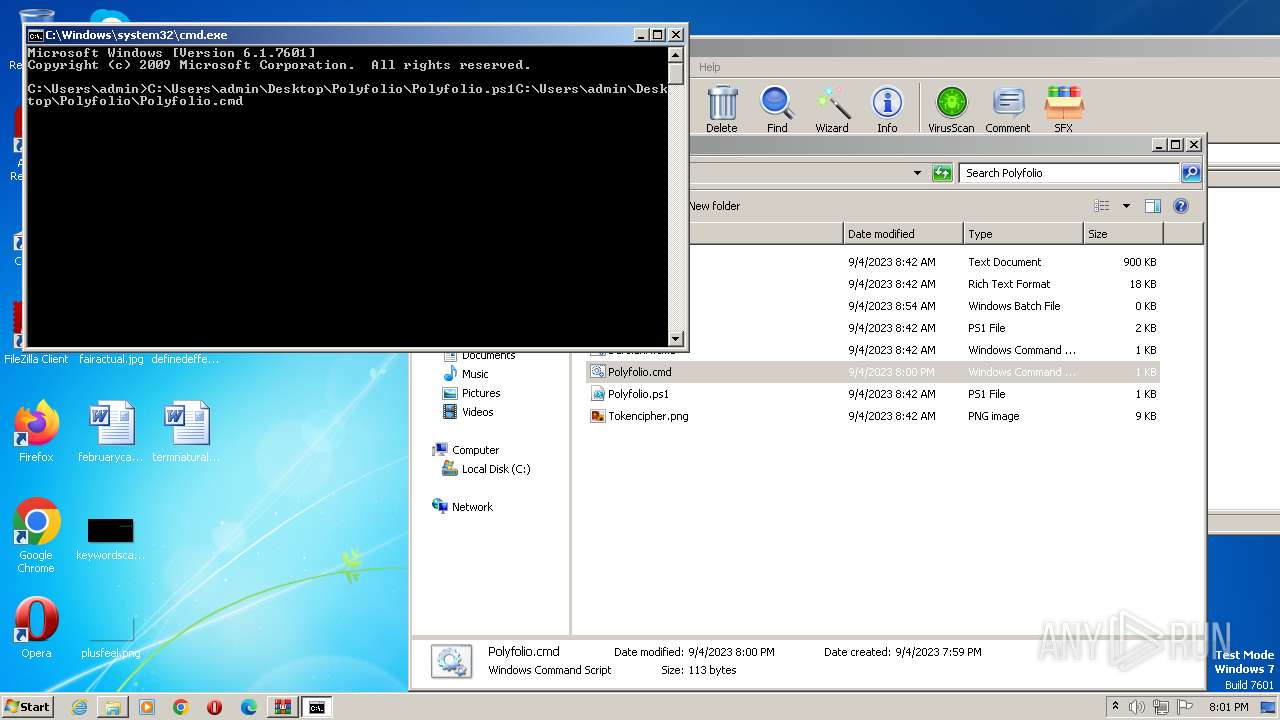Sort by the Type column header

(x=1023, y=234)
